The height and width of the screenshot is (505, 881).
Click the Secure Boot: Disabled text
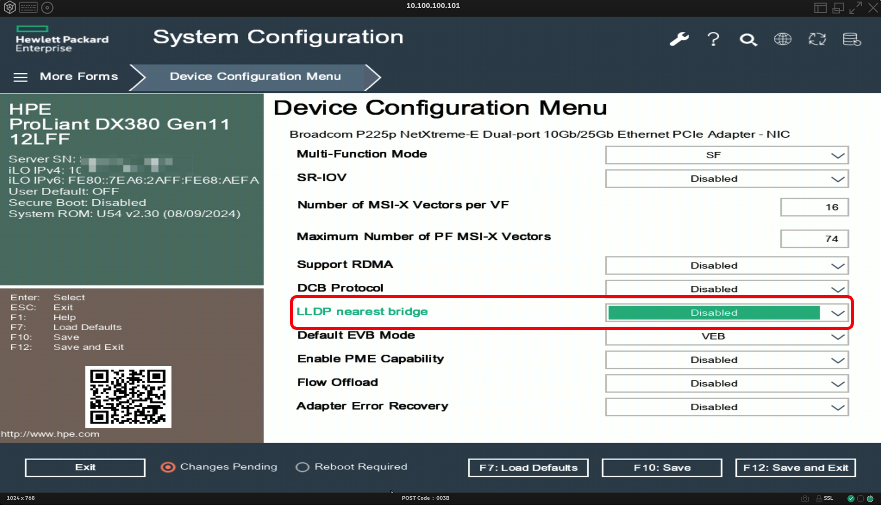(77, 203)
